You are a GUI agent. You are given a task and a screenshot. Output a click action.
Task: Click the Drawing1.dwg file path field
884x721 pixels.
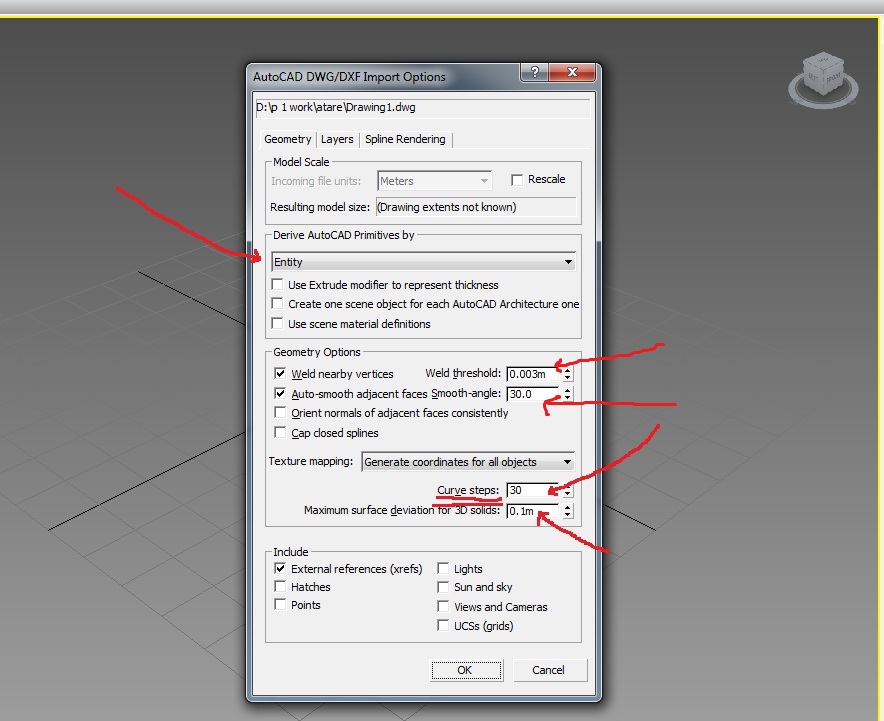(423, 108)
